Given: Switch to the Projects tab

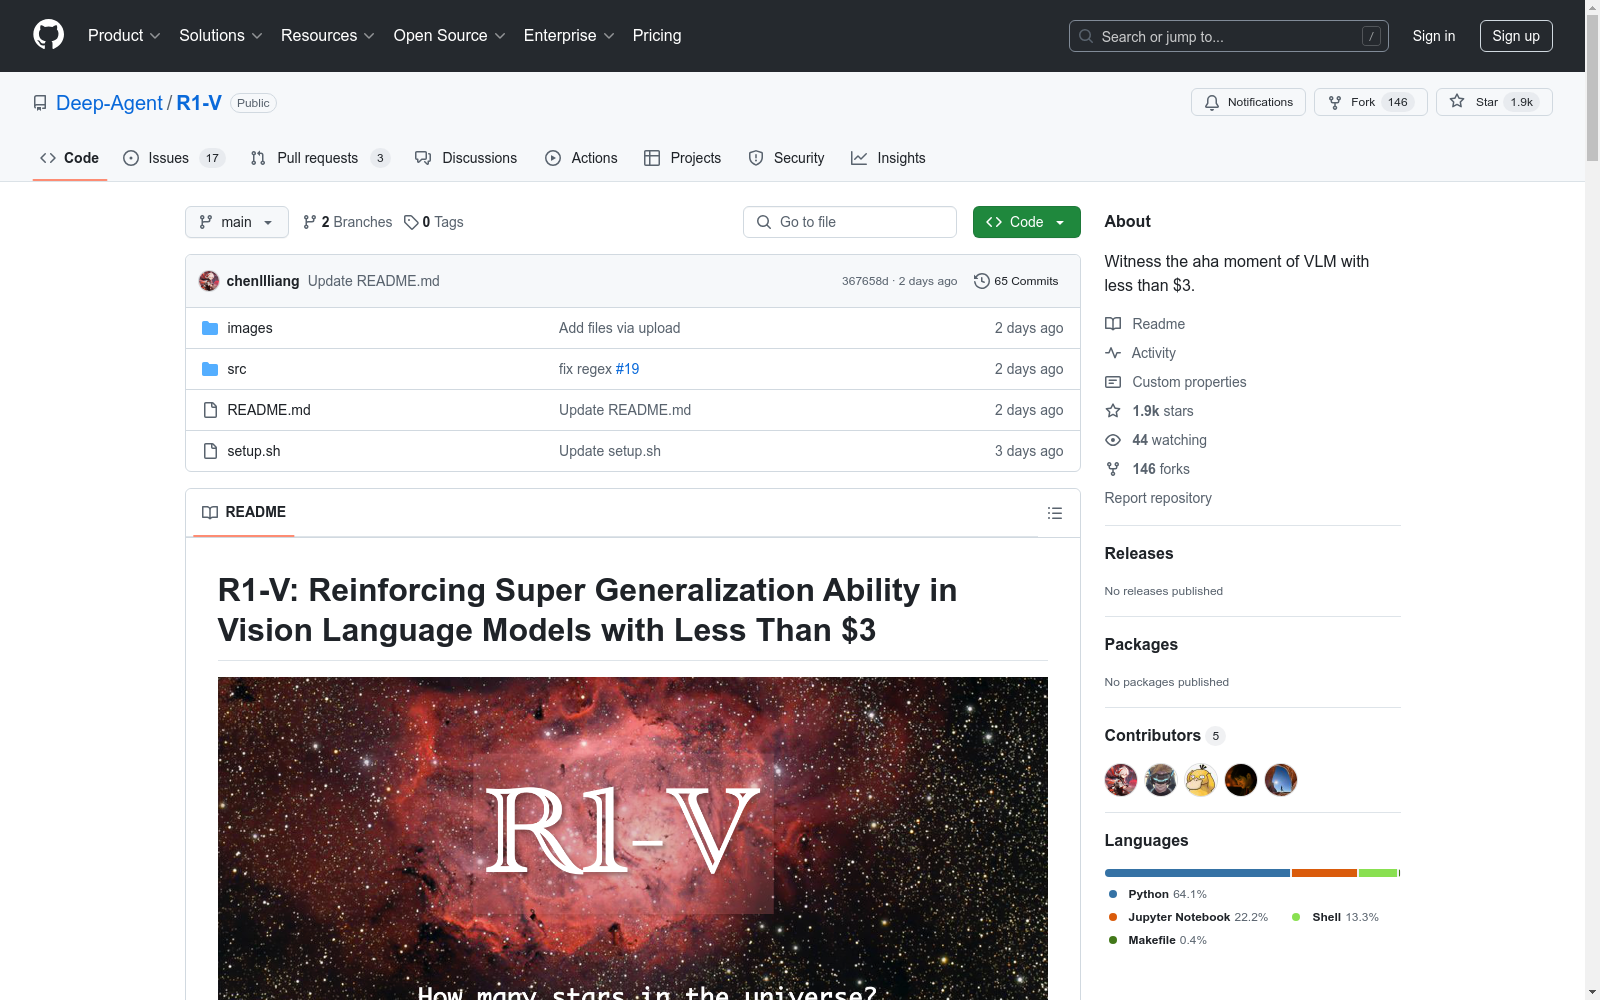Looking at the screenshot, I should (x=683, y=158).
